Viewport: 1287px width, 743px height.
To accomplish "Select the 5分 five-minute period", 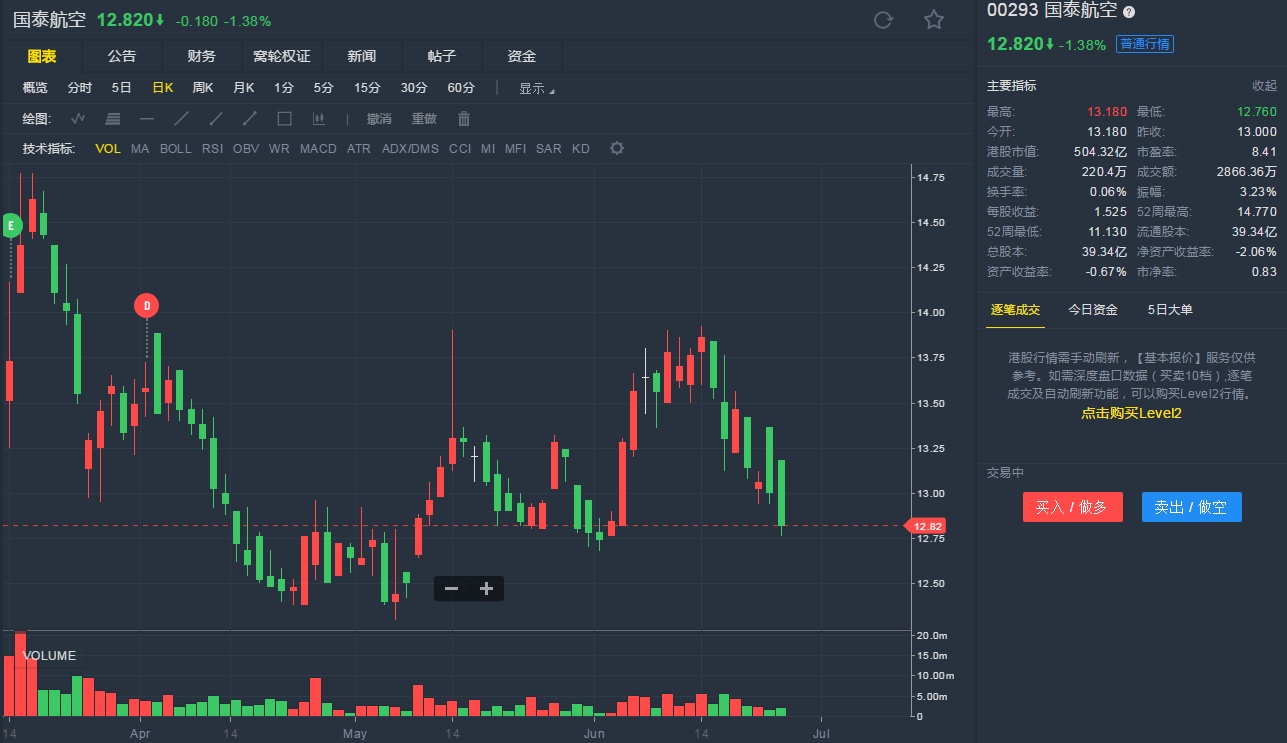I will [x=323, y=88].
